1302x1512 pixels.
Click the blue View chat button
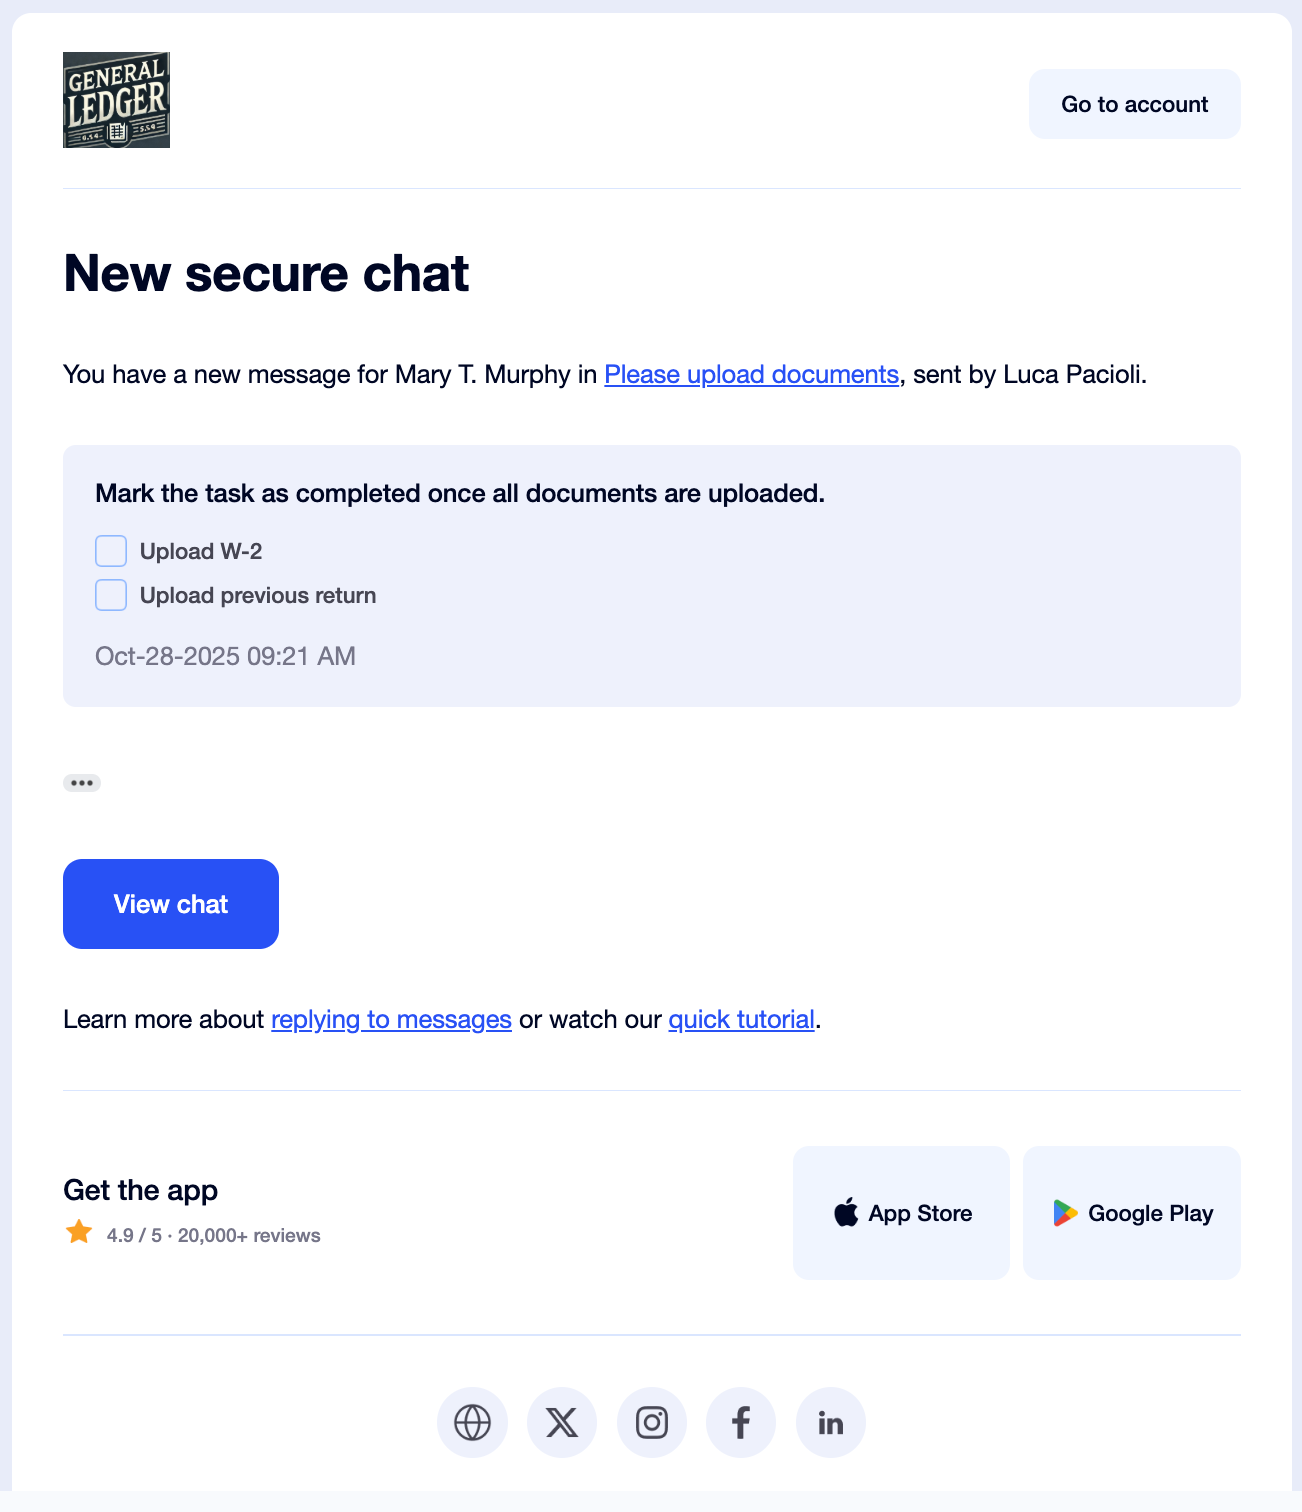point(171,904)
